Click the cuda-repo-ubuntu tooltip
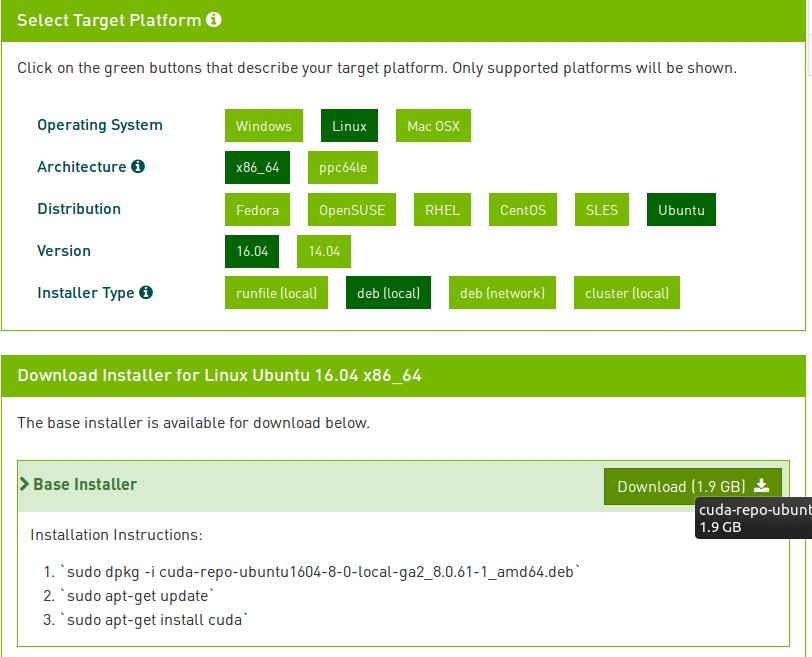 [753, 518]
